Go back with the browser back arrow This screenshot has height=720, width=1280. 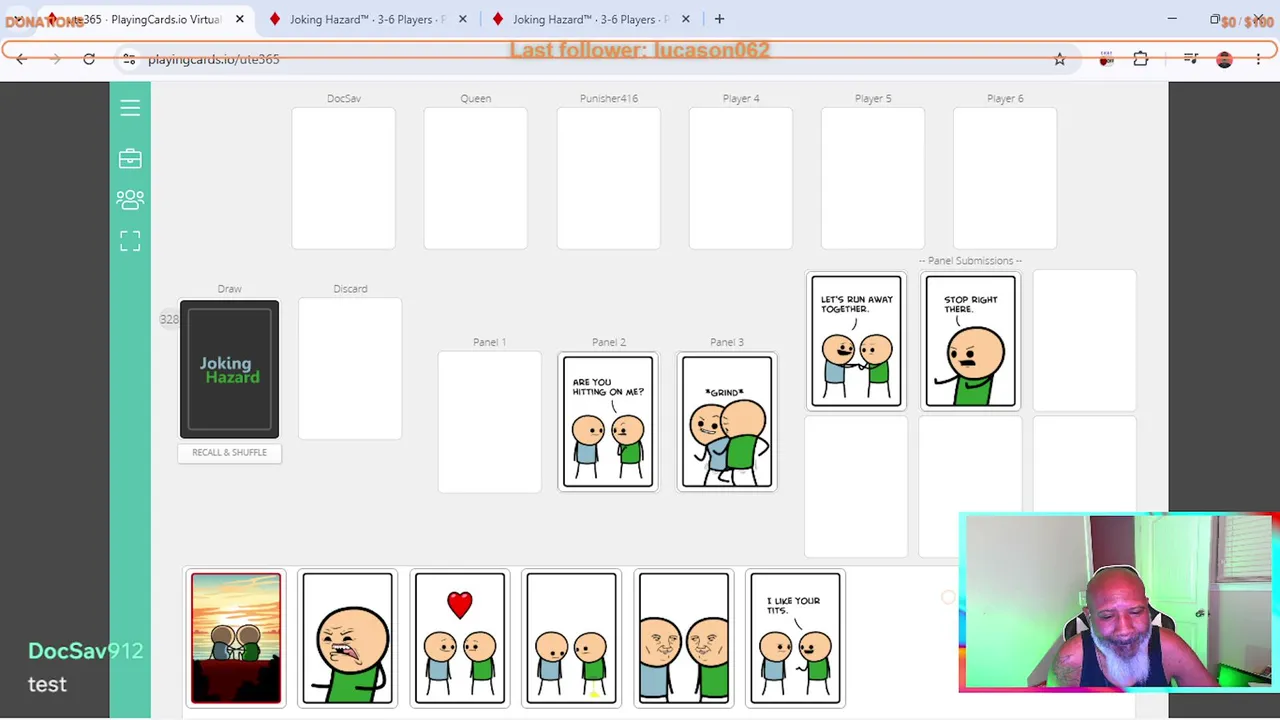pos(22,59)
